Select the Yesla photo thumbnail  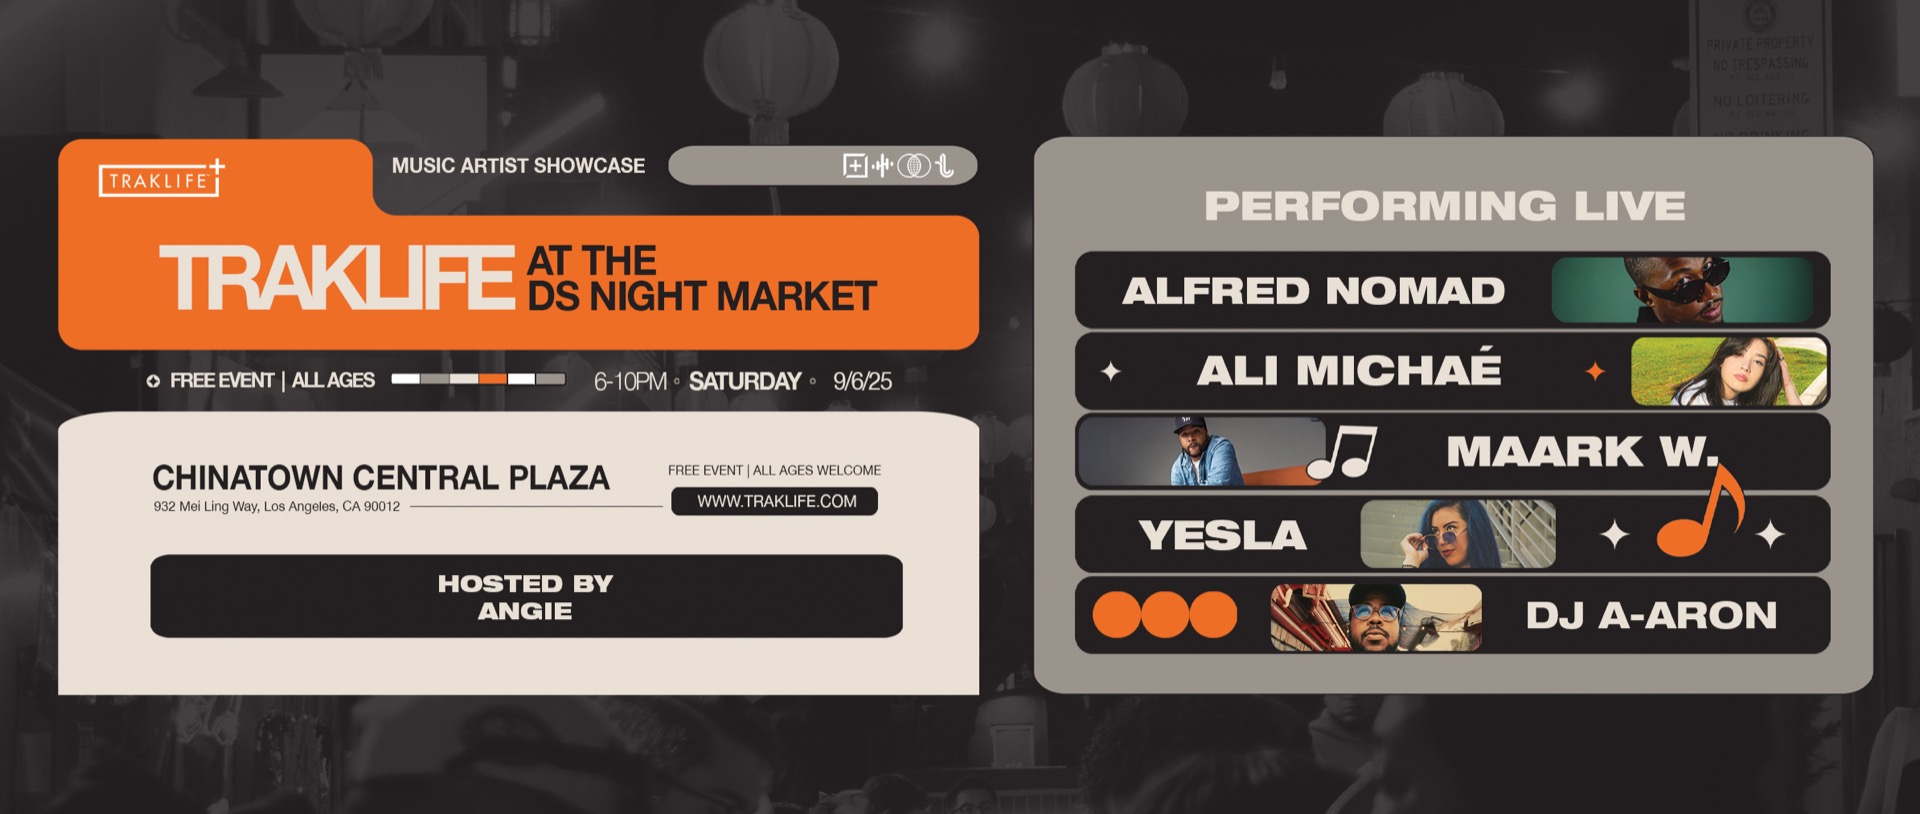(x=1458, y=534)
